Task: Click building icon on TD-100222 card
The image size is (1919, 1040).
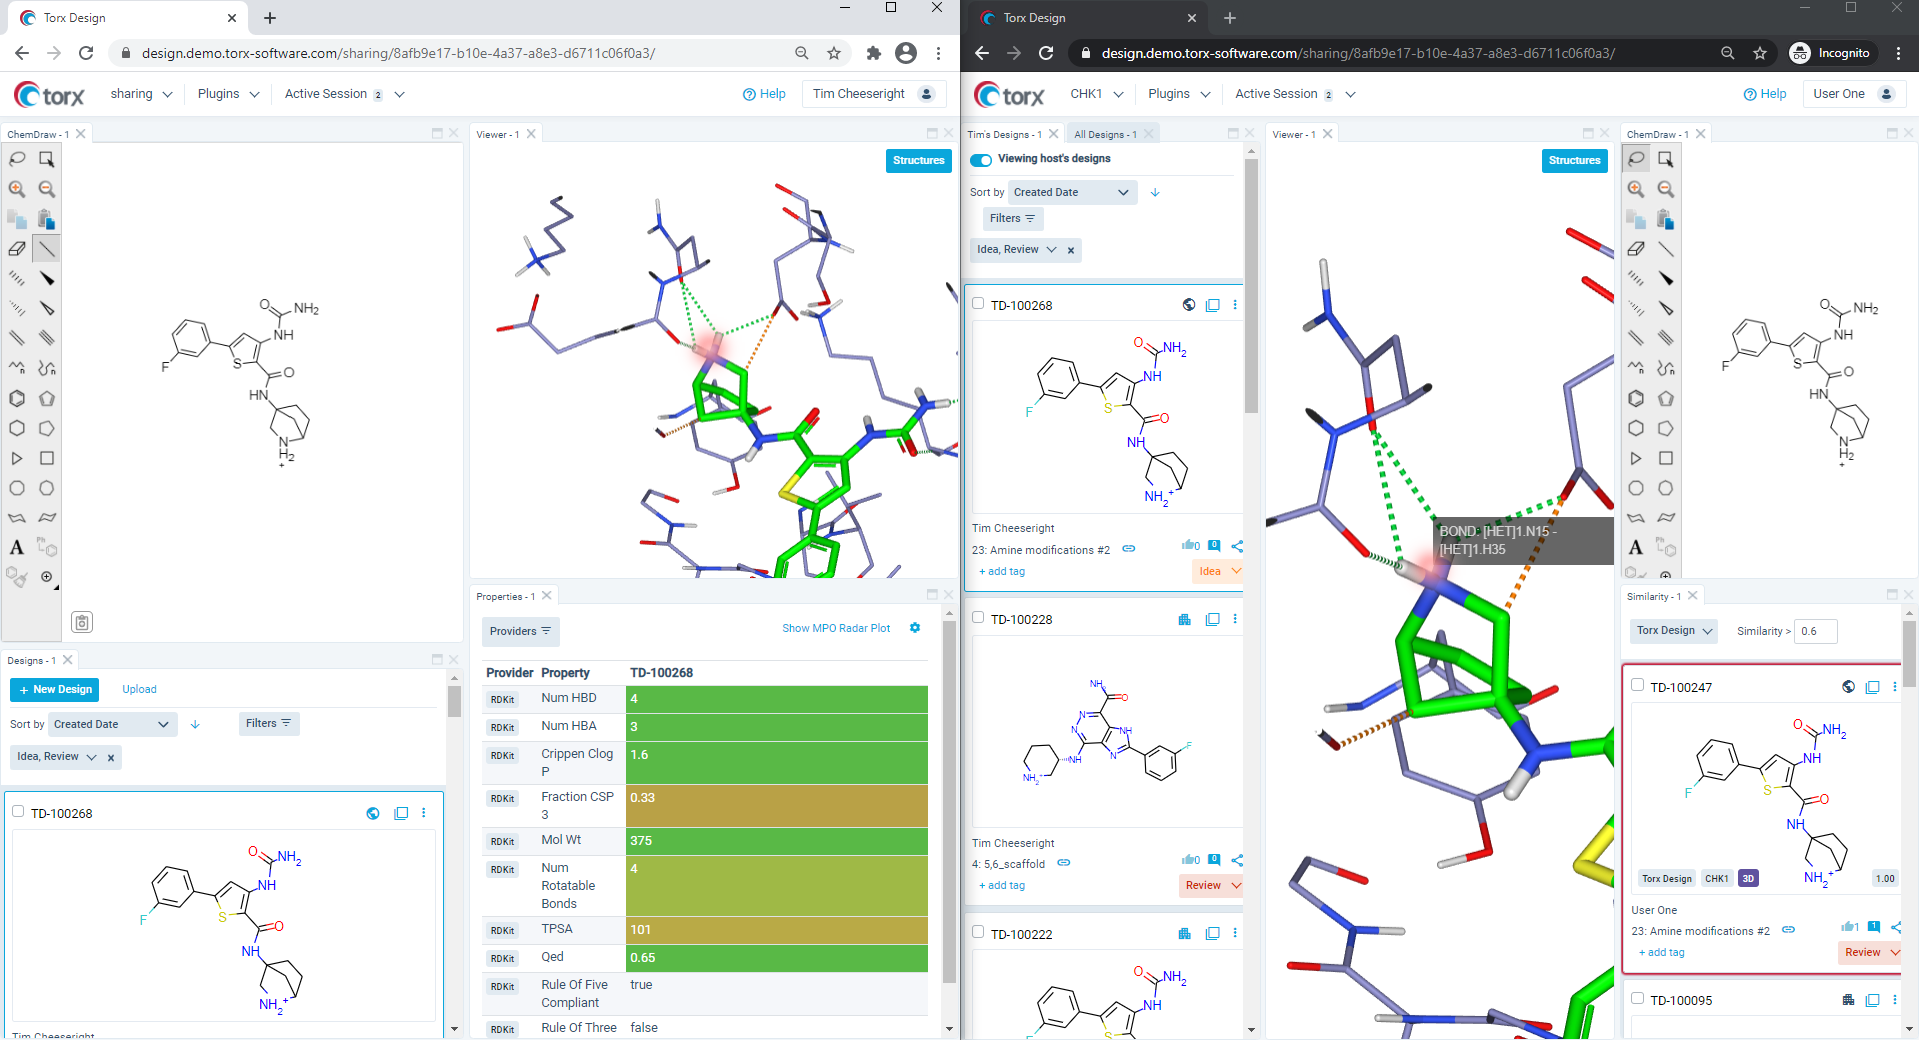Action: (x=1185, y=933)
